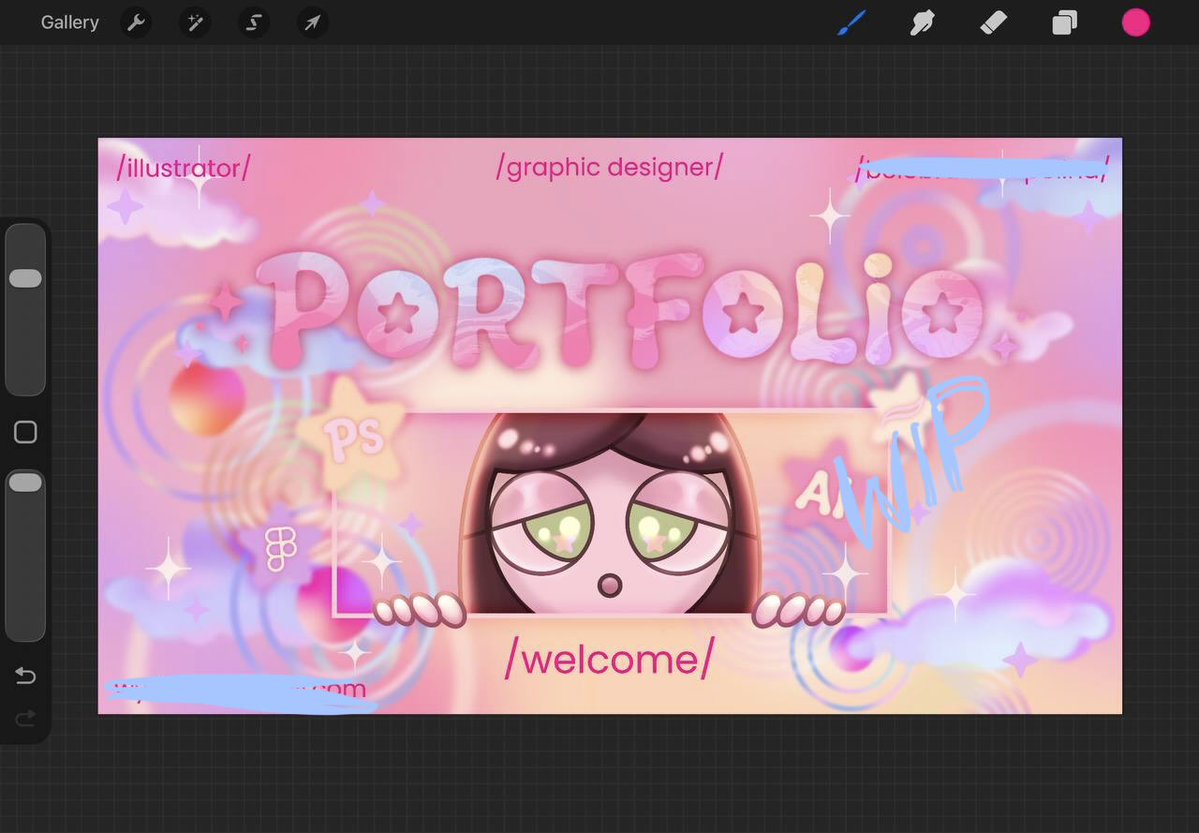Open the Actions wrench menu
1199x833 pixels.
coord(136,23)
